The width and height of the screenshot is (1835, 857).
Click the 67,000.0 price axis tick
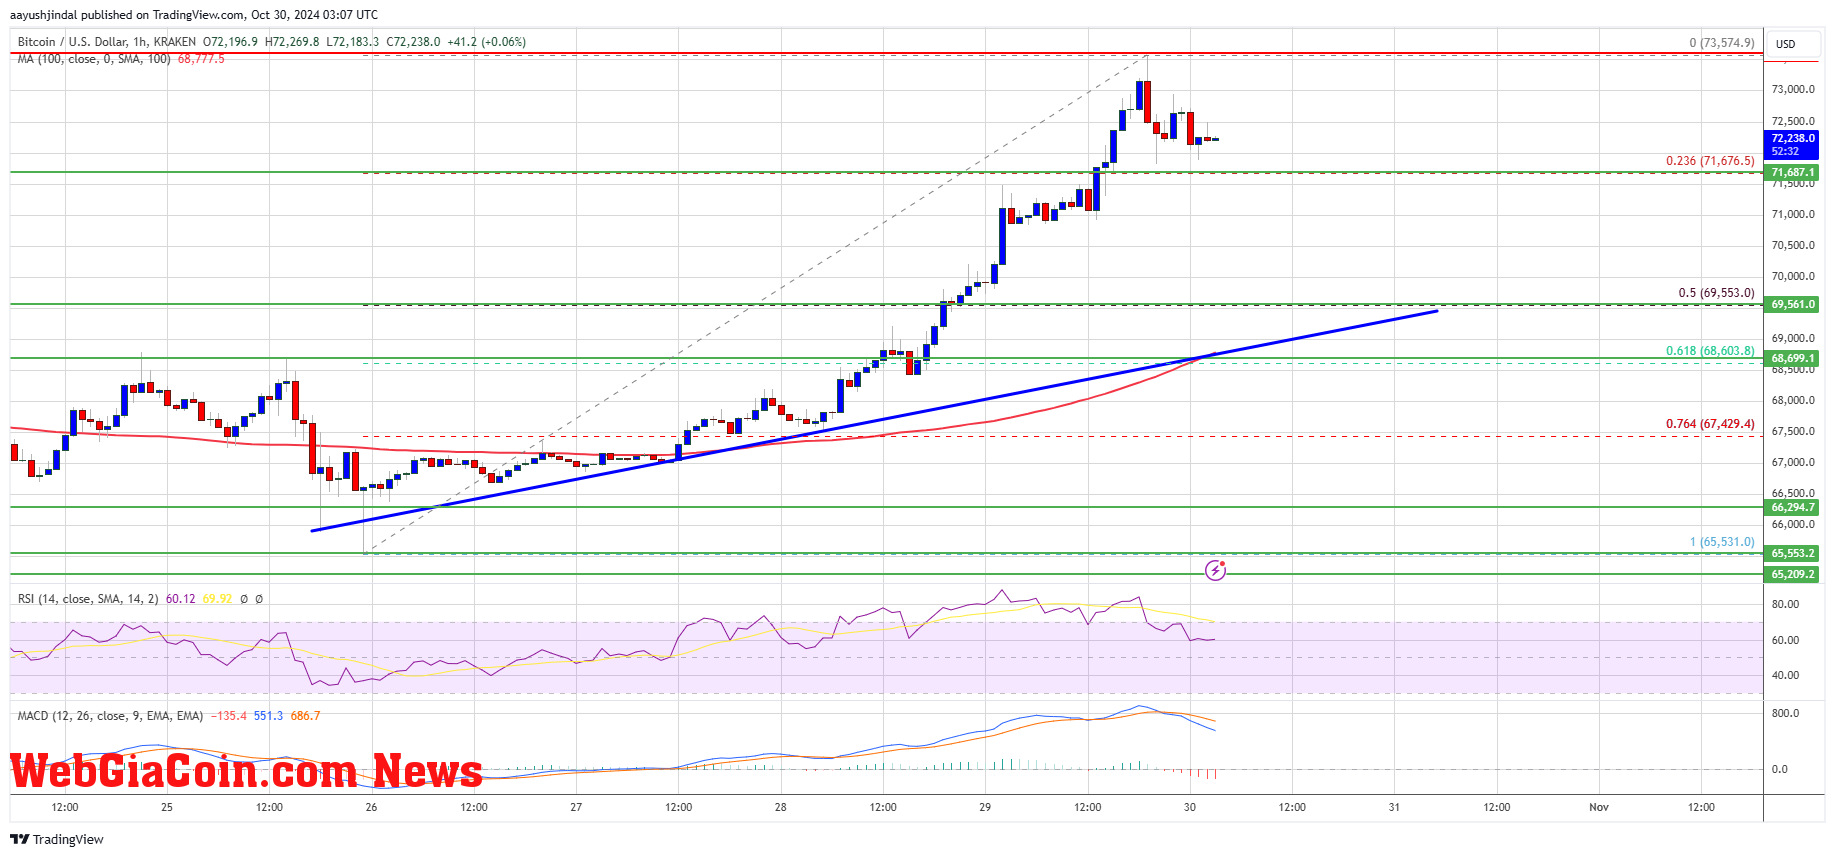(x=1793, y=462)
